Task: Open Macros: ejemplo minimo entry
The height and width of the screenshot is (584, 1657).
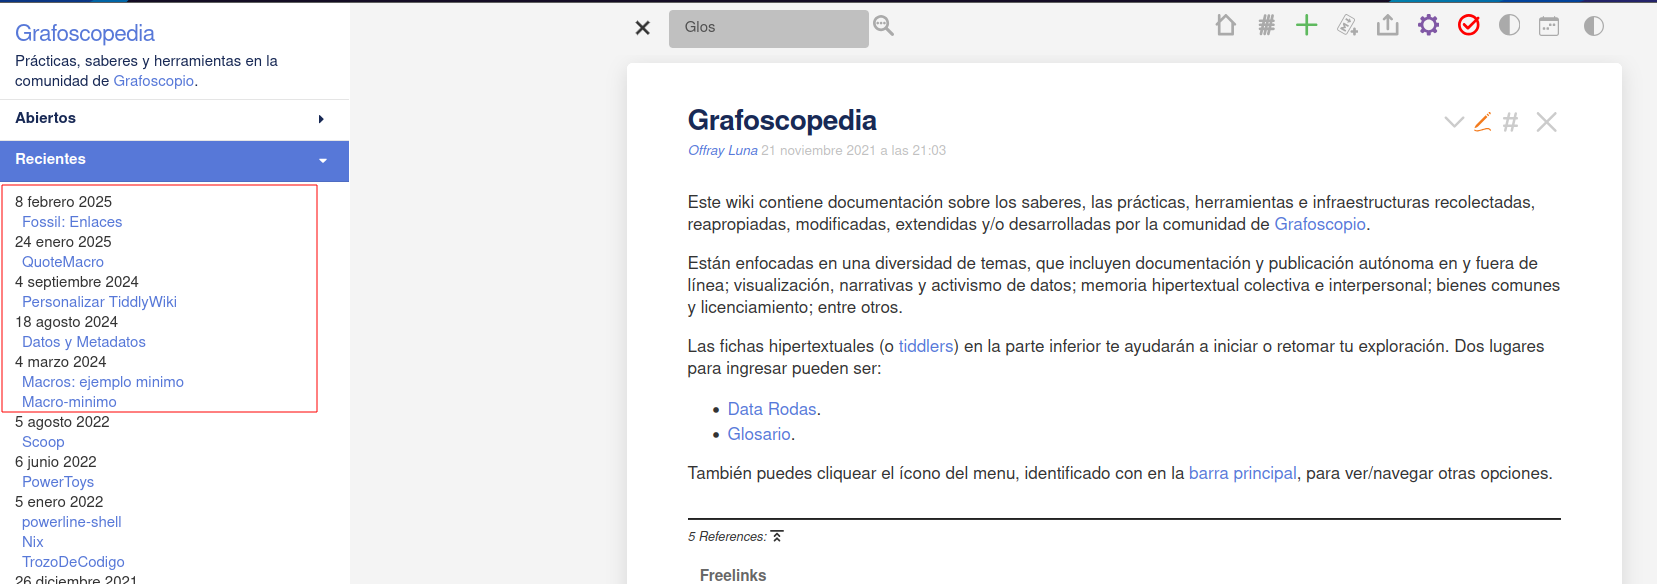Action: click(x=103, y=382)
